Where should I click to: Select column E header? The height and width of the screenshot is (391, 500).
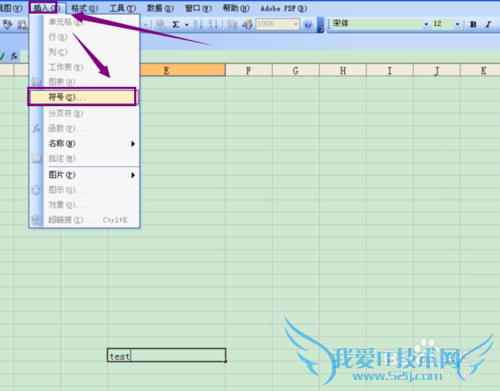[183, 70]
